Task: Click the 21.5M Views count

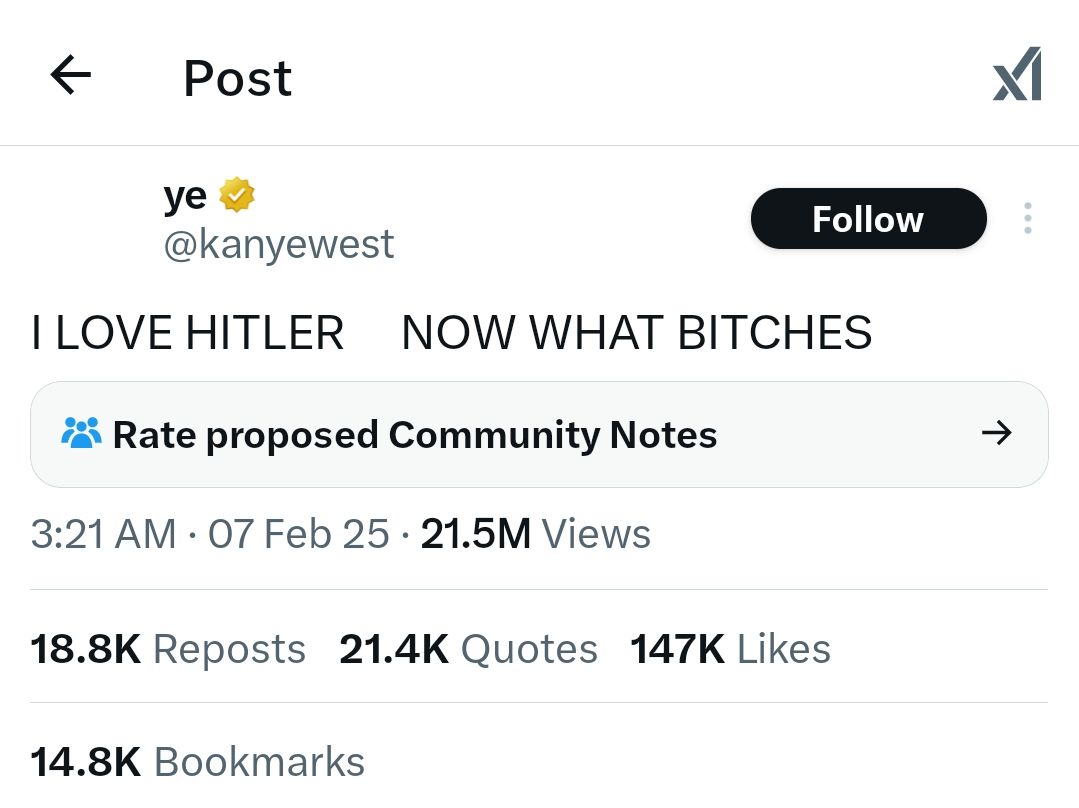Action: (x=535, y=535)
